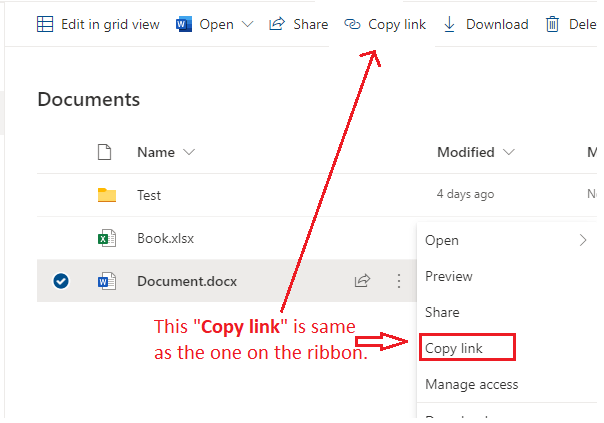Click the Share label in the toolbar
The image size is (604, 423).
[x=310, y=24]
